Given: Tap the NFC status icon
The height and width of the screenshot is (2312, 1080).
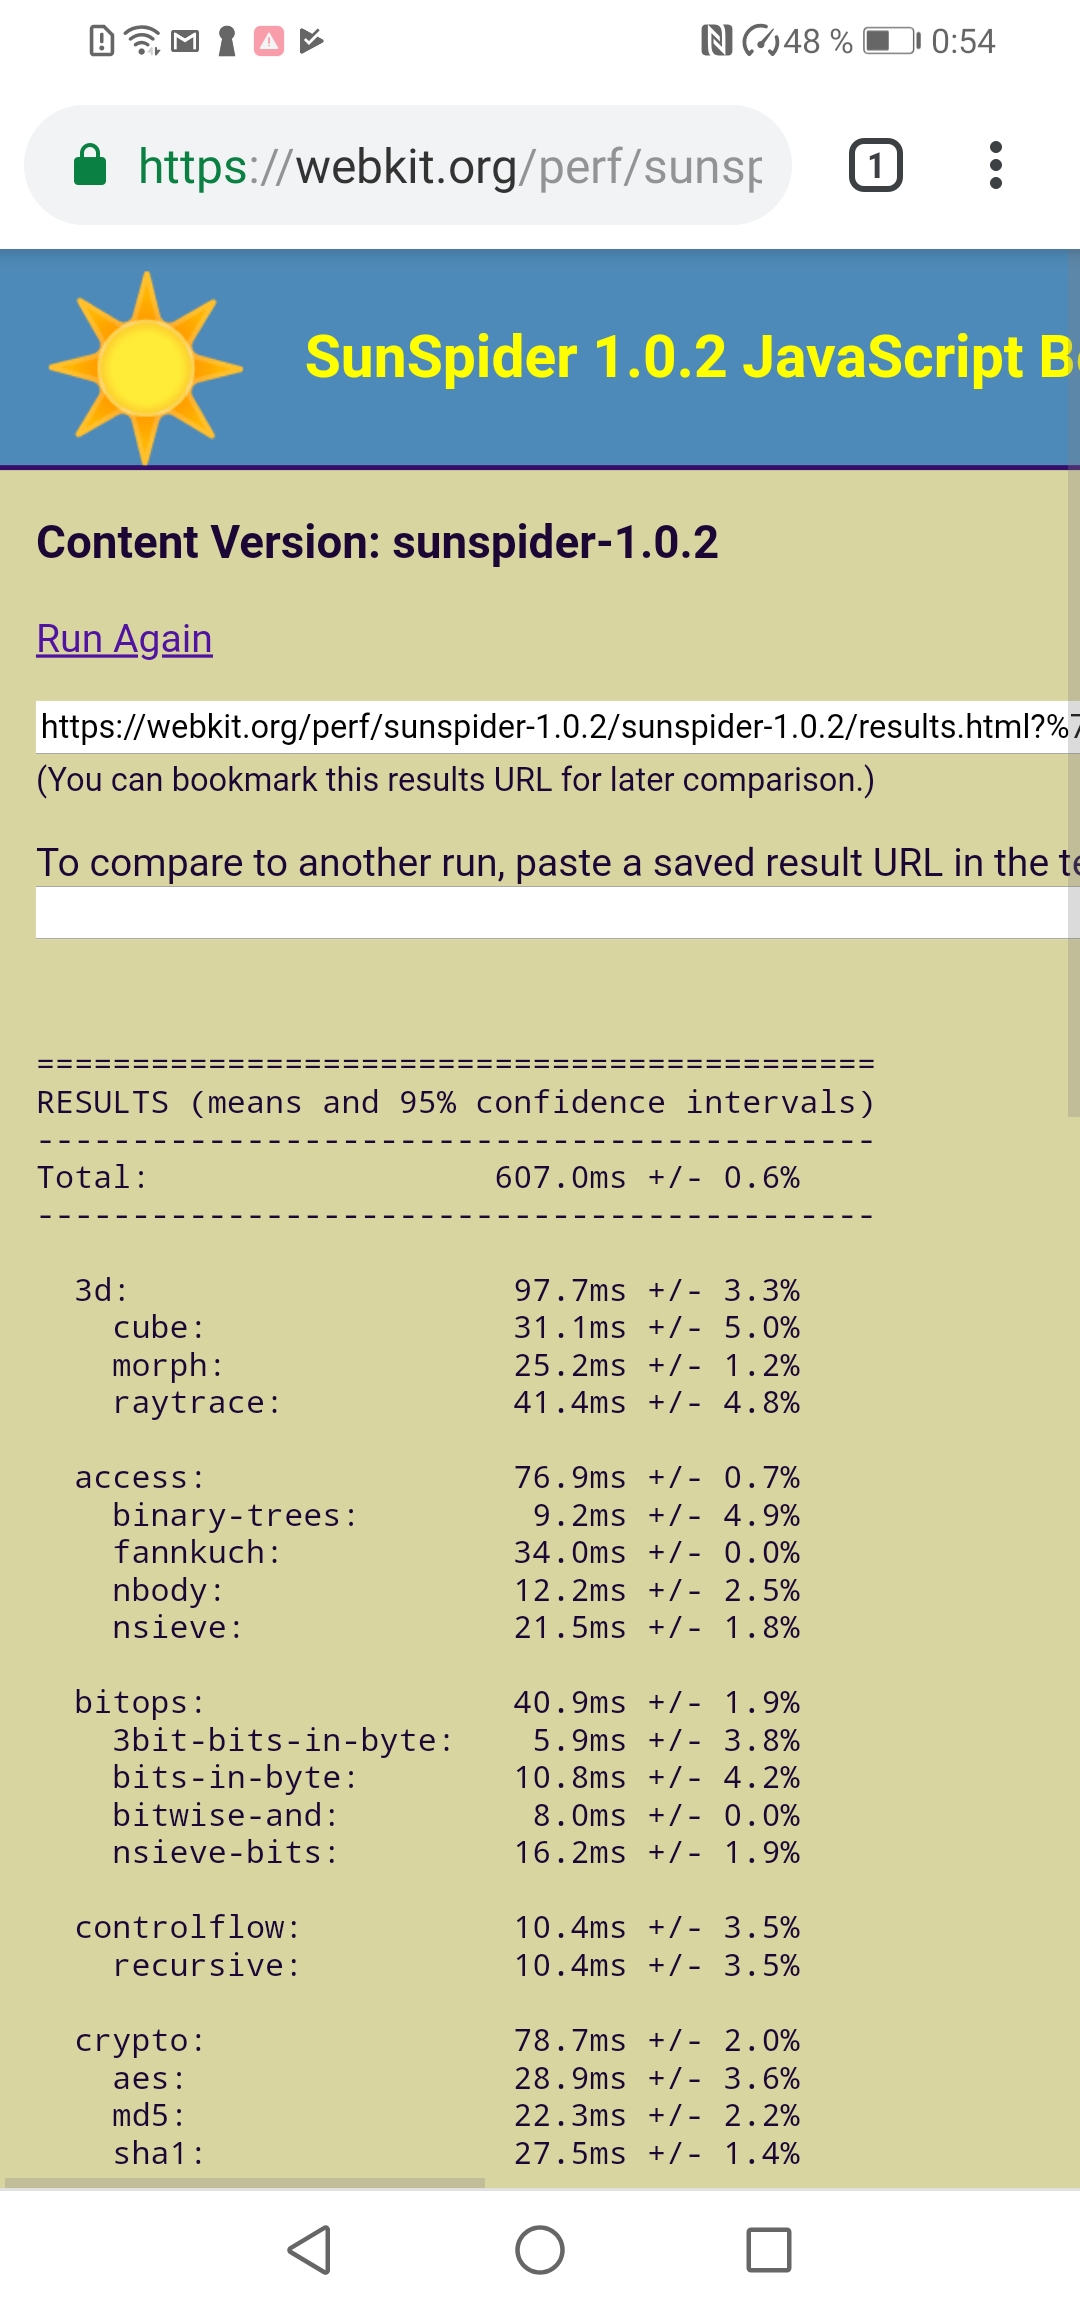Looking at the screenshot, I should (x=716, y=41).
